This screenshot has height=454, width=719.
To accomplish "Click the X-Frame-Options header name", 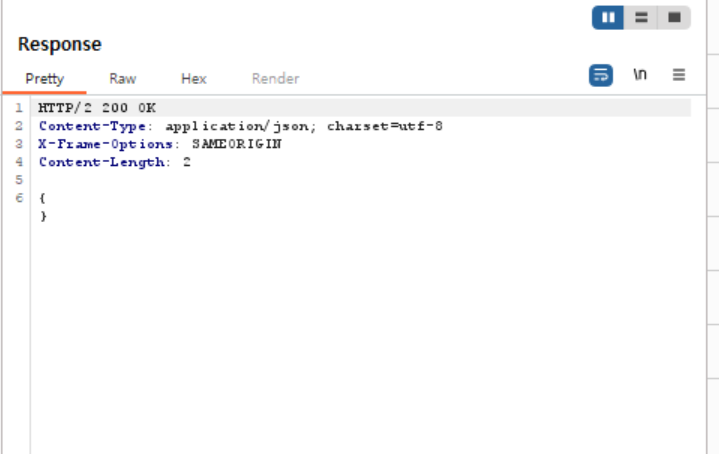I will pos(105,144).
